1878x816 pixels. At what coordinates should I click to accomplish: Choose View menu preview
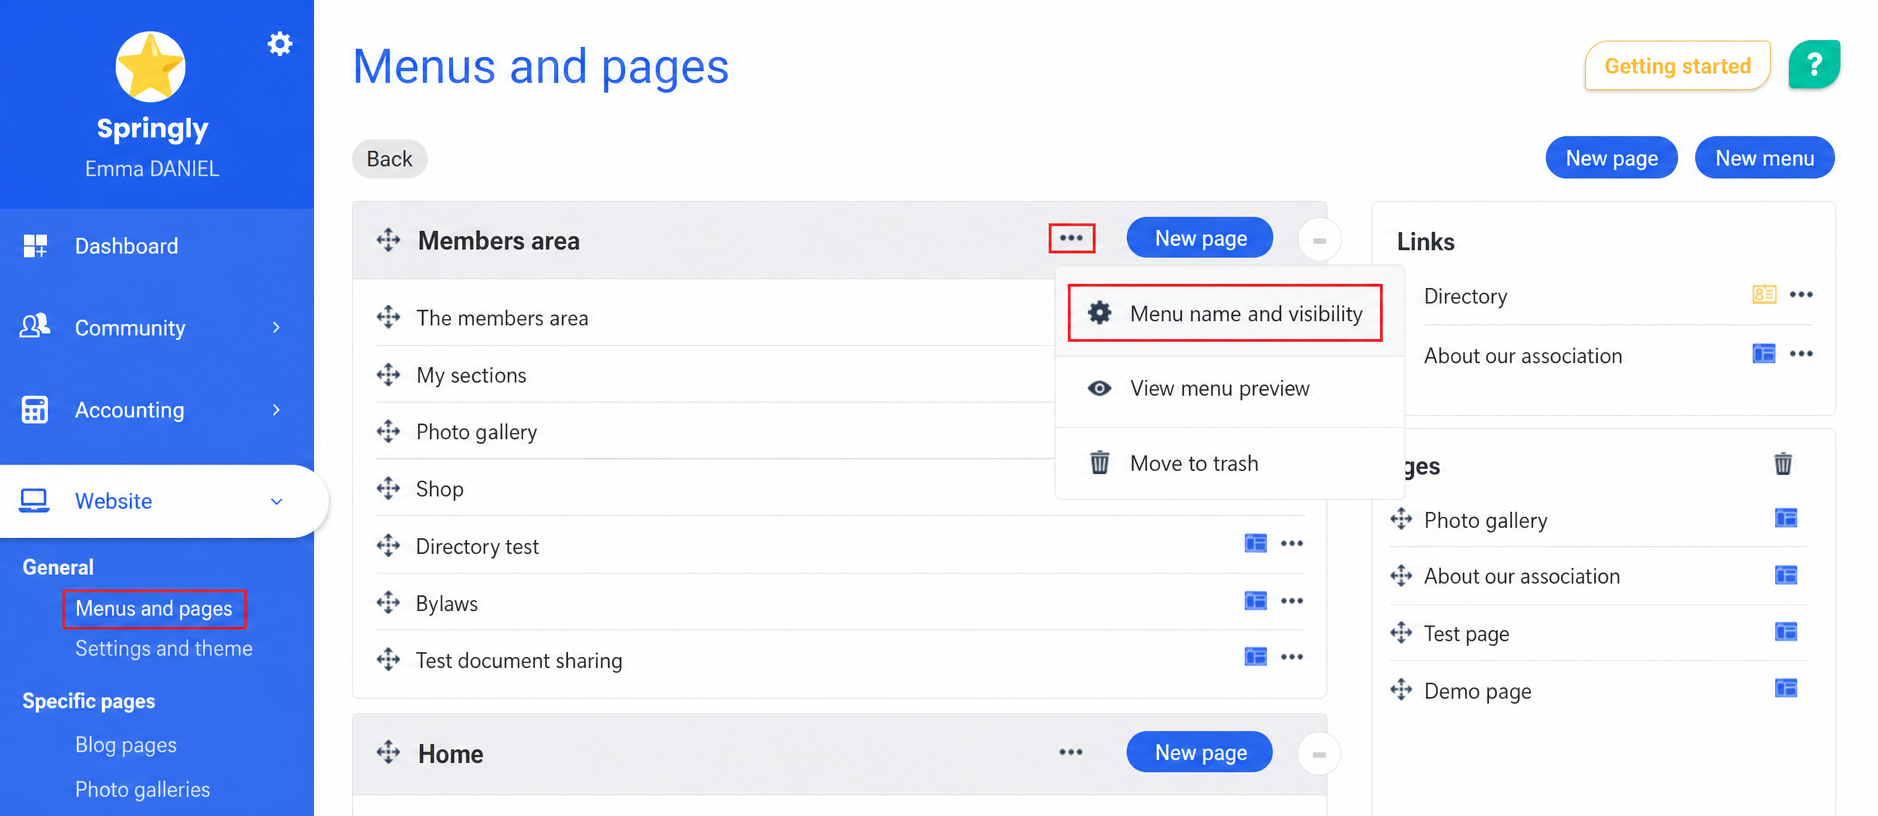[x=1229, y=388]
